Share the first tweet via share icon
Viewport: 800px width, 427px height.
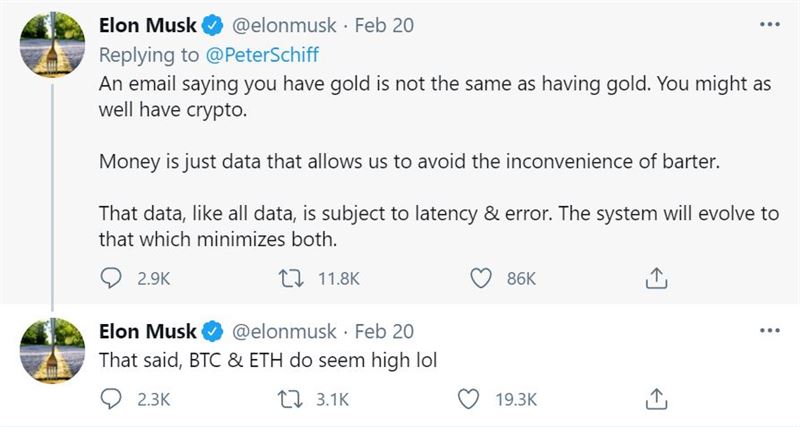click(656, 279)
